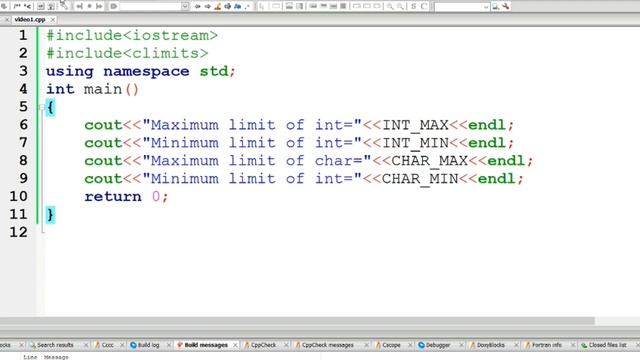
Task: Click the highlighted closing brace on line 11
Action: pos(50,215)
